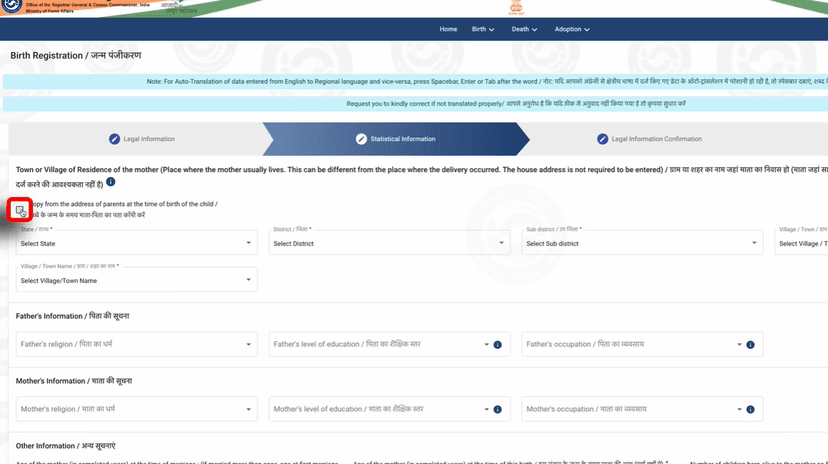Open the Select Village/Town Name dropdown

(x=137, y=280)
